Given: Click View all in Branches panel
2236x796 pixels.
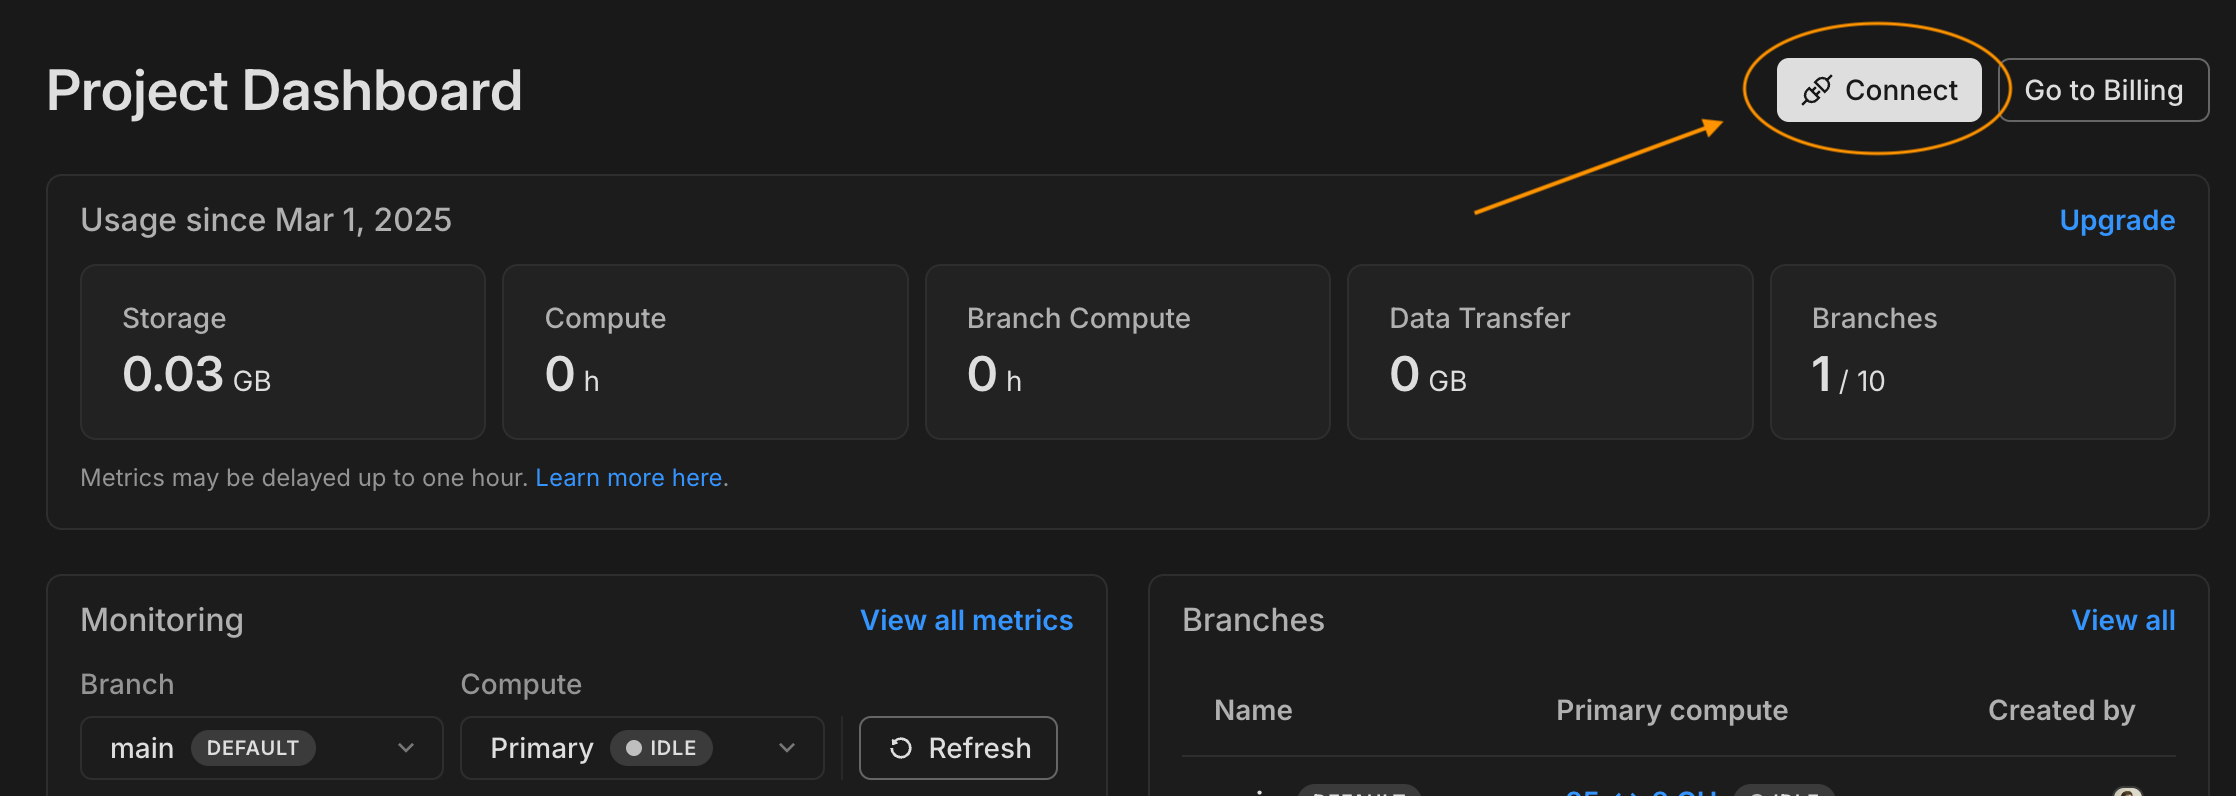Looking at the screenshot, I should coord(2123,620).
